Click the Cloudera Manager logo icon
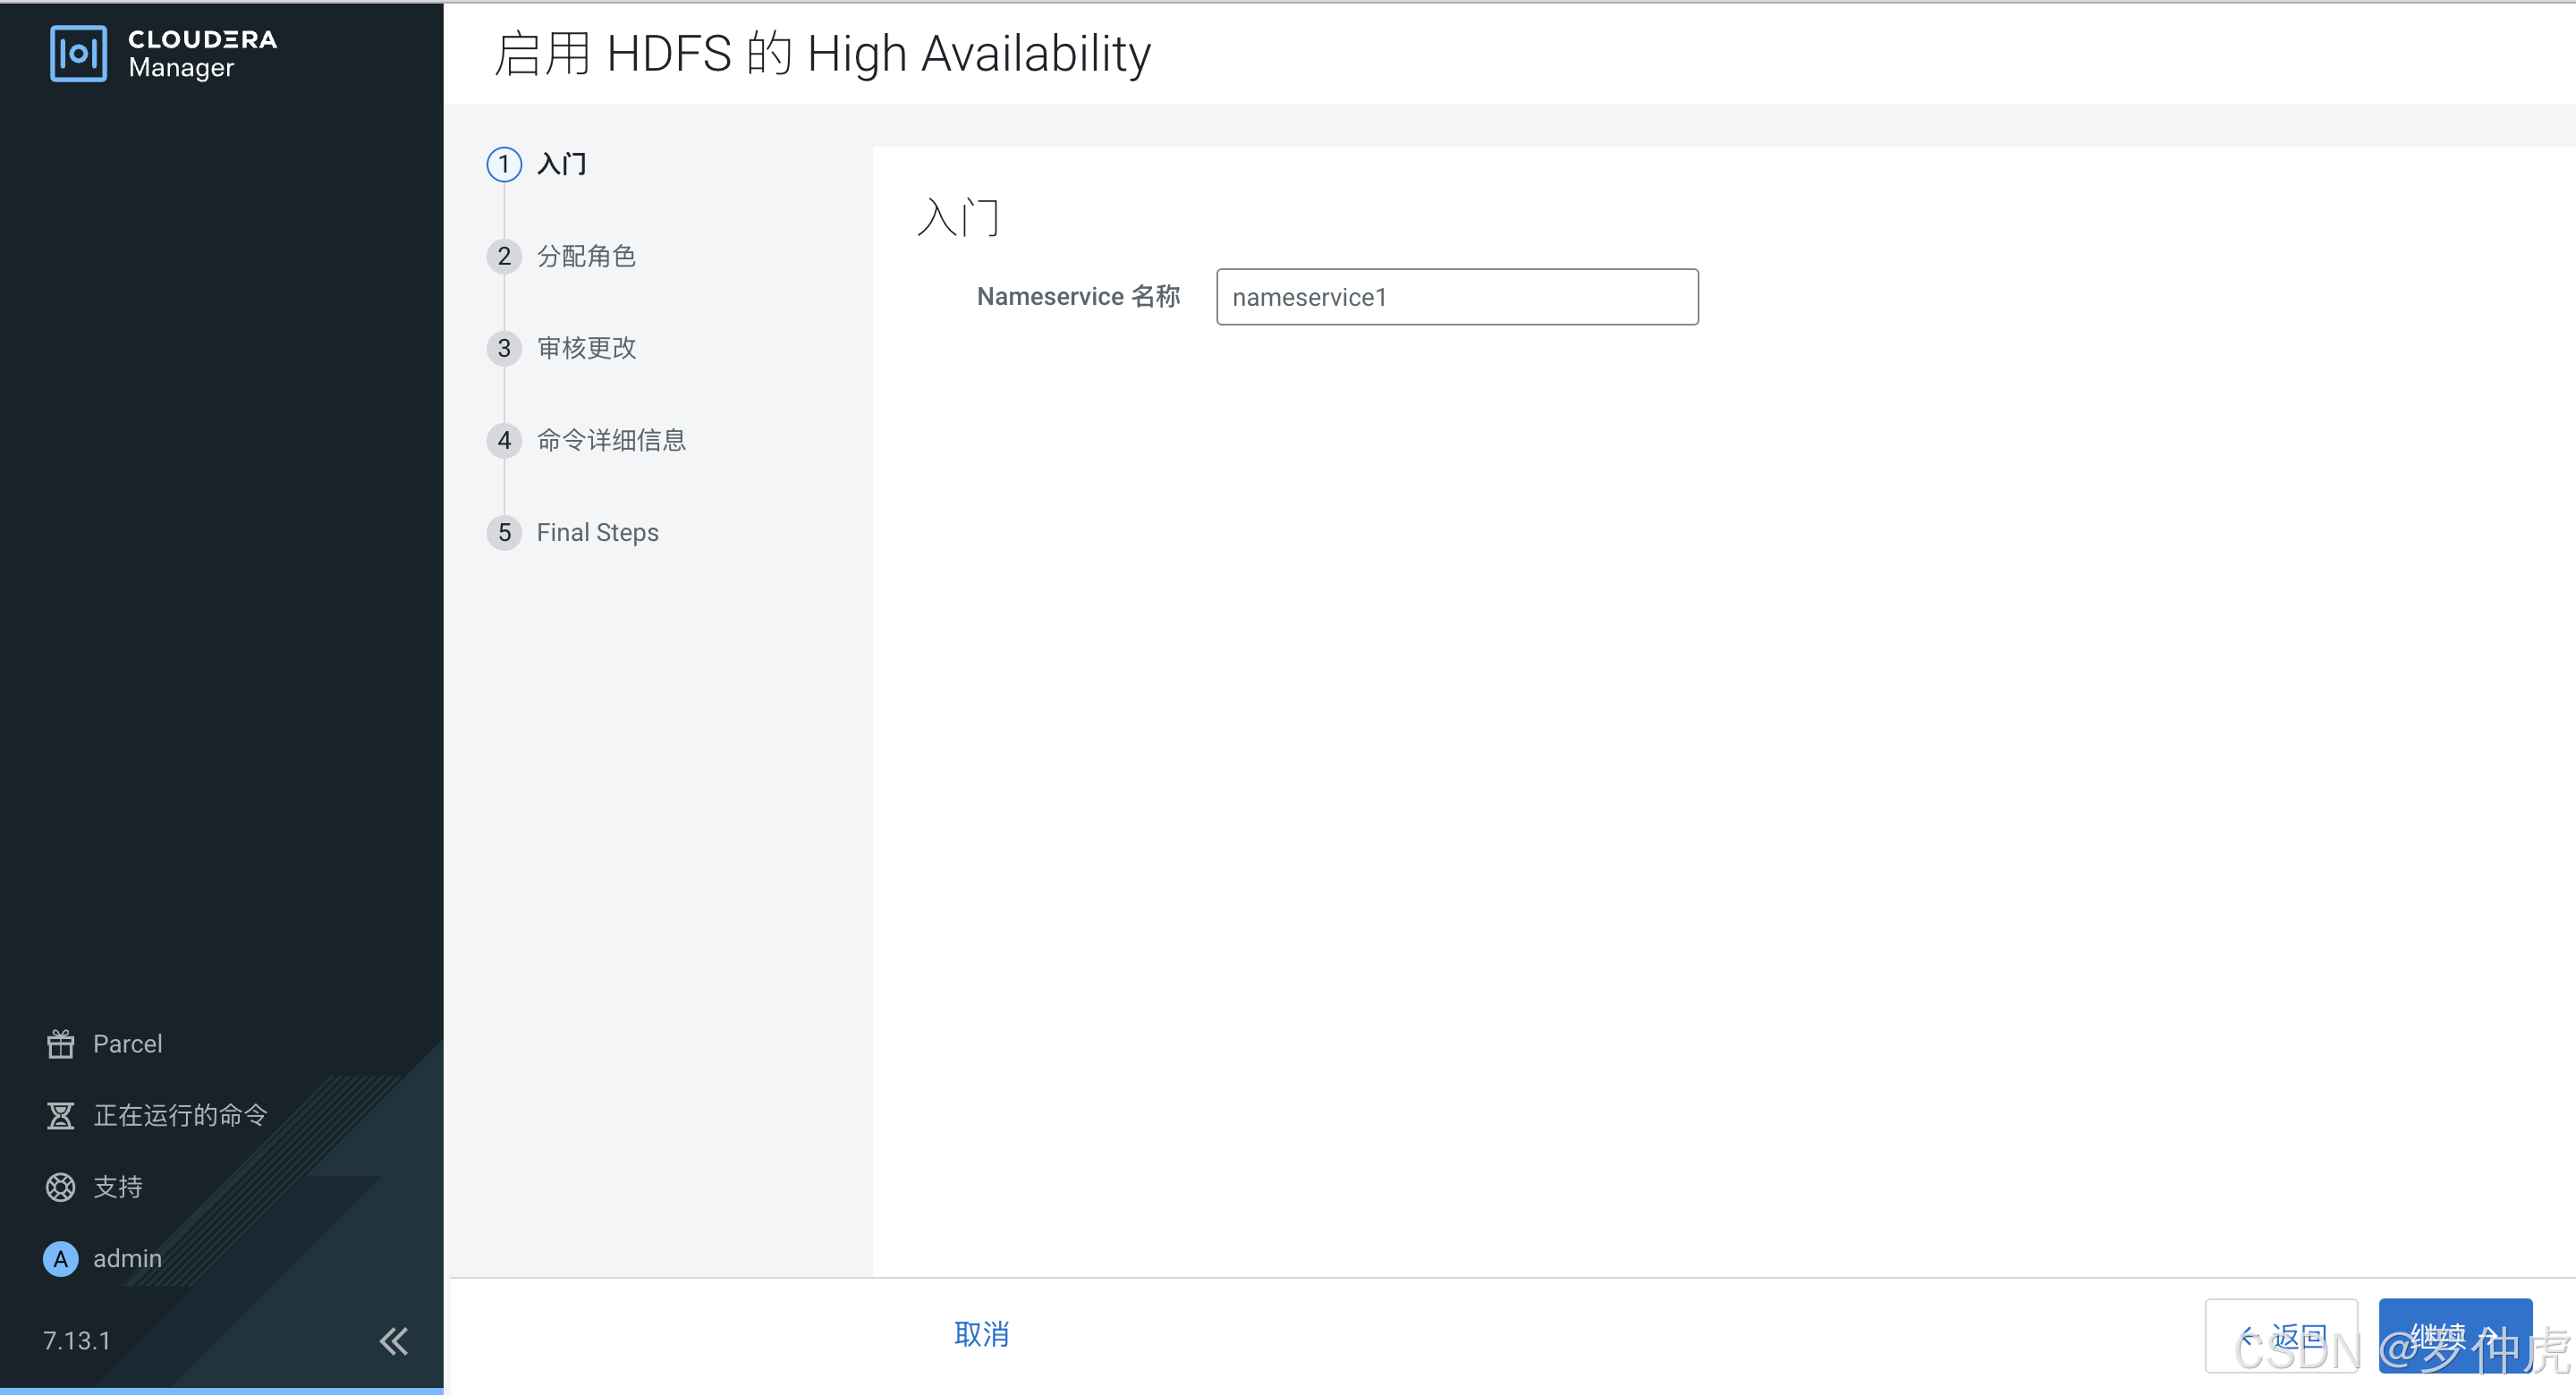 78,53
